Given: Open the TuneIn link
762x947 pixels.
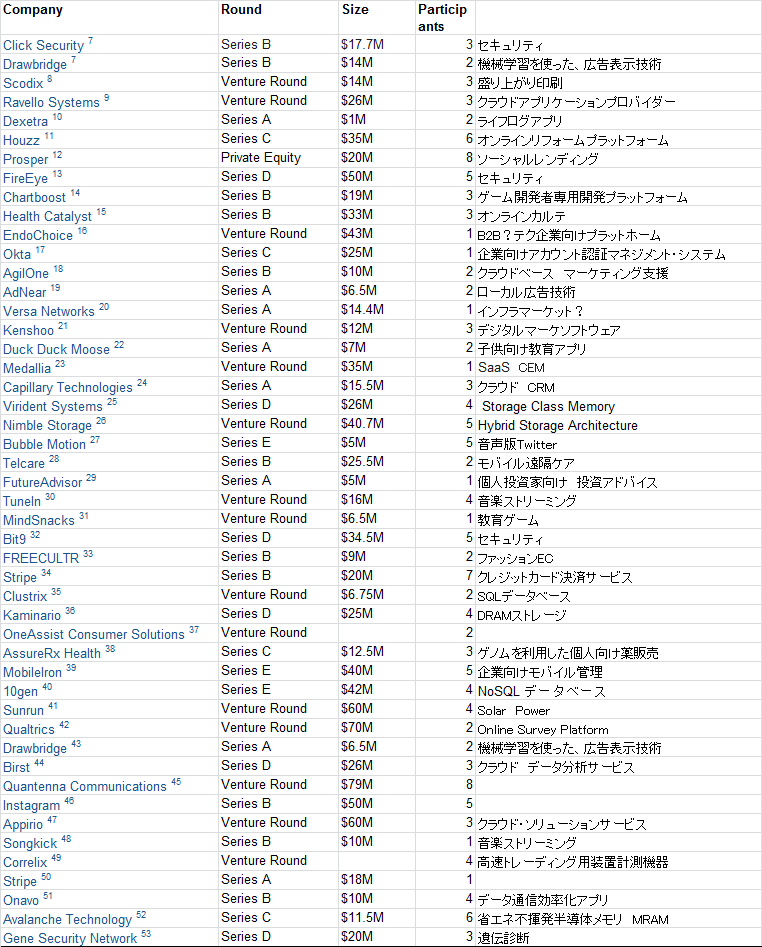Looking at the screenshot, I should pyautogui.click(x=22, y=501).
